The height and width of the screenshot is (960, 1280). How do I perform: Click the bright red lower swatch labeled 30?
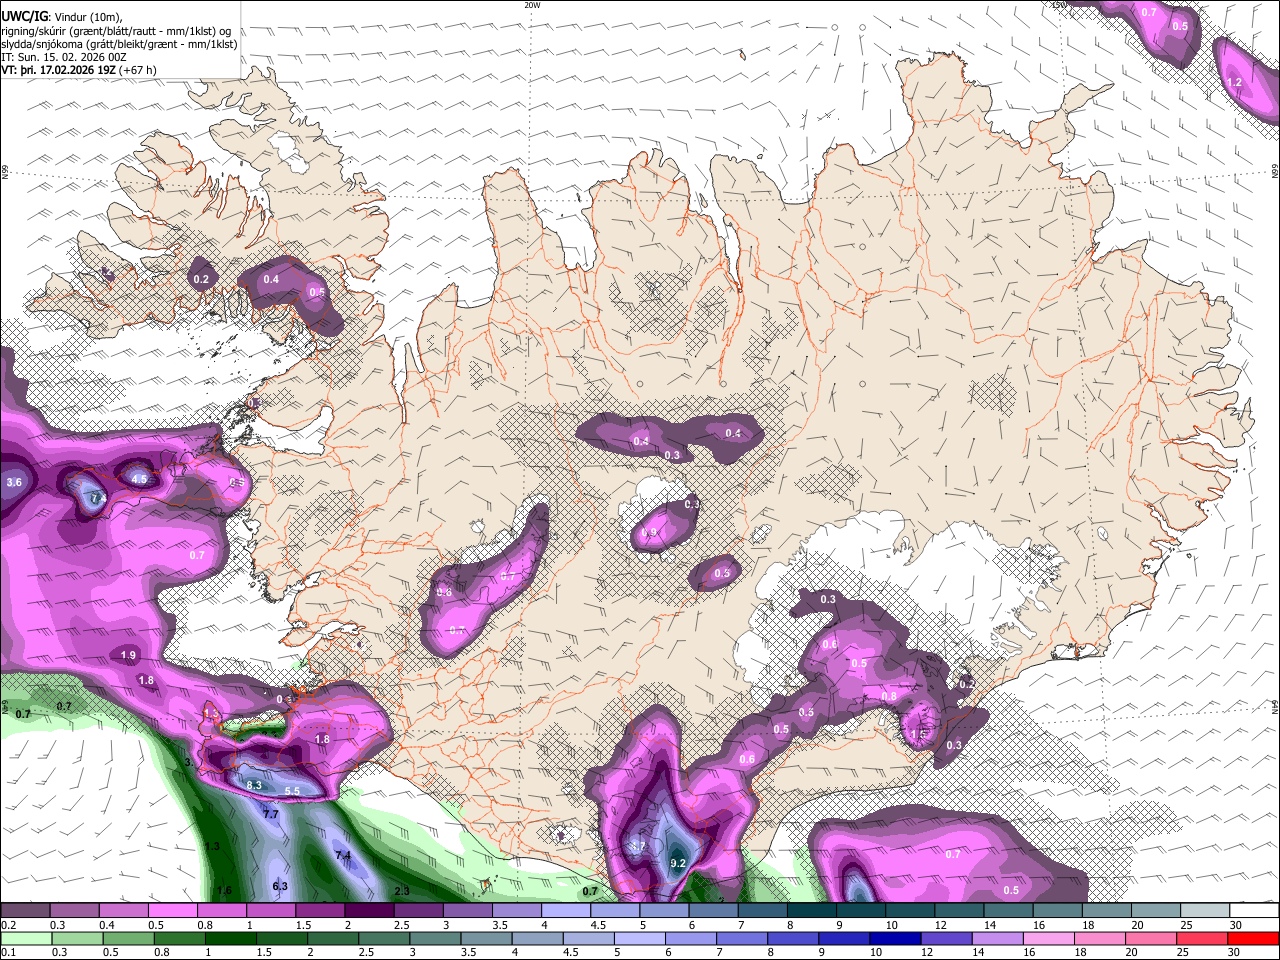pos(1253,938)
